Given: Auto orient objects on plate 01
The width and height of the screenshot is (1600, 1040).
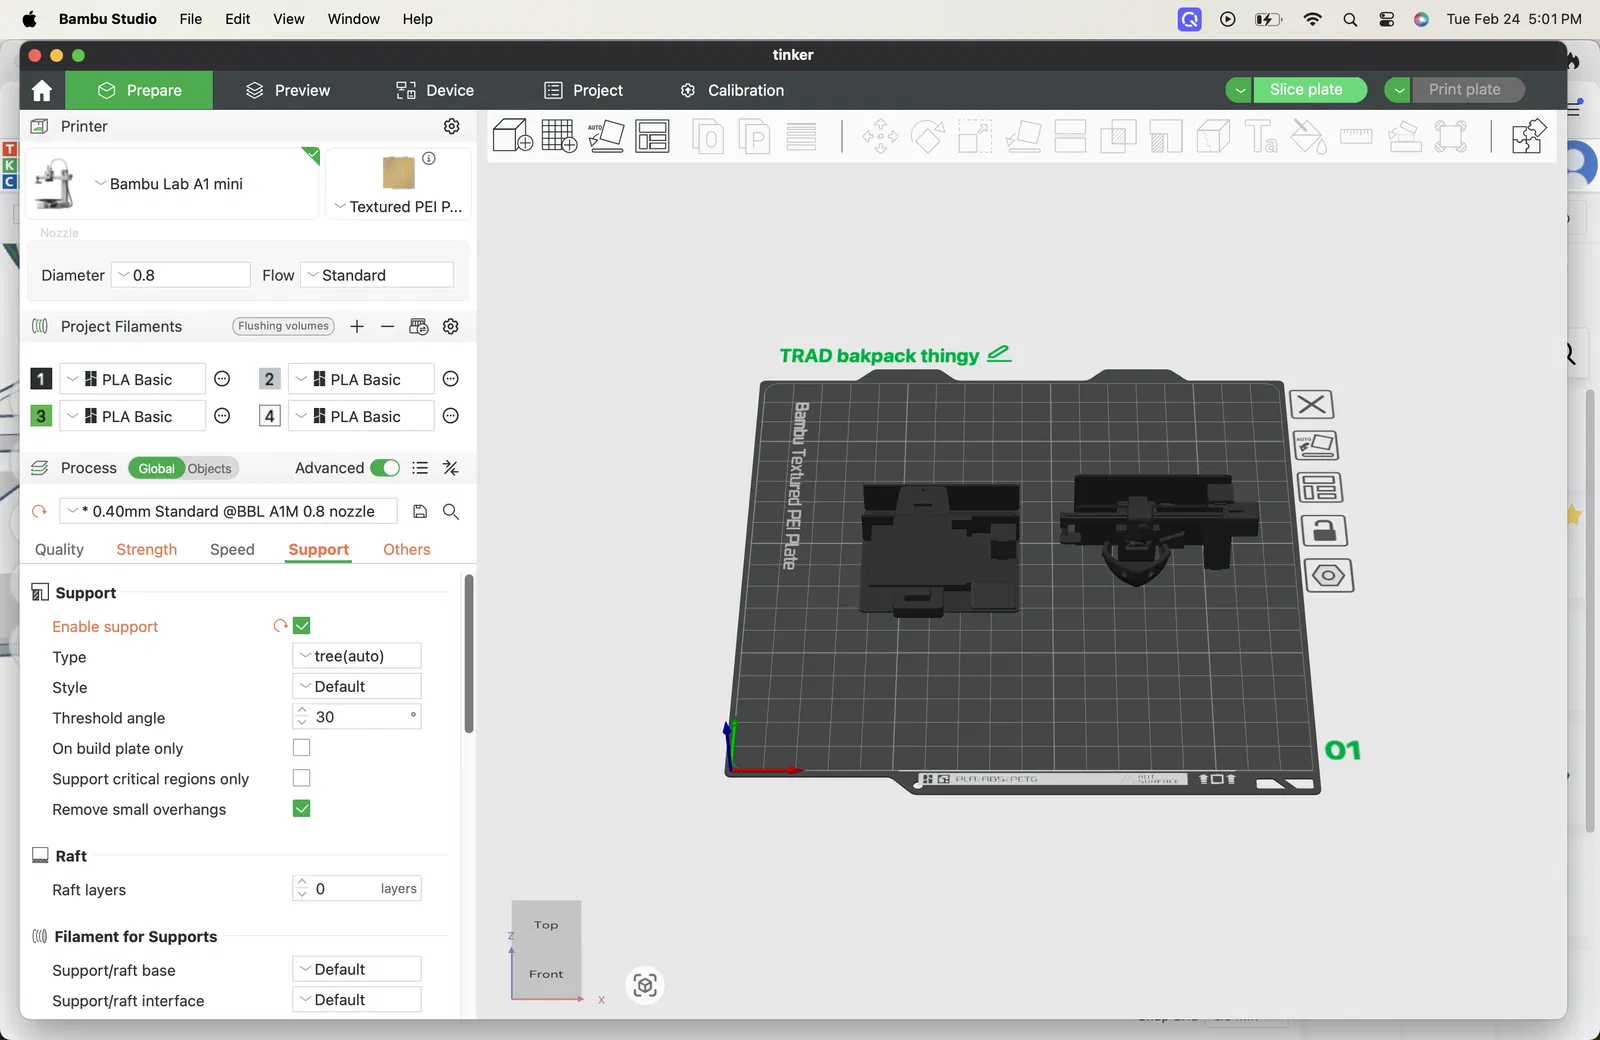Looking at the screenshot, I should (x=1316, y=445).
